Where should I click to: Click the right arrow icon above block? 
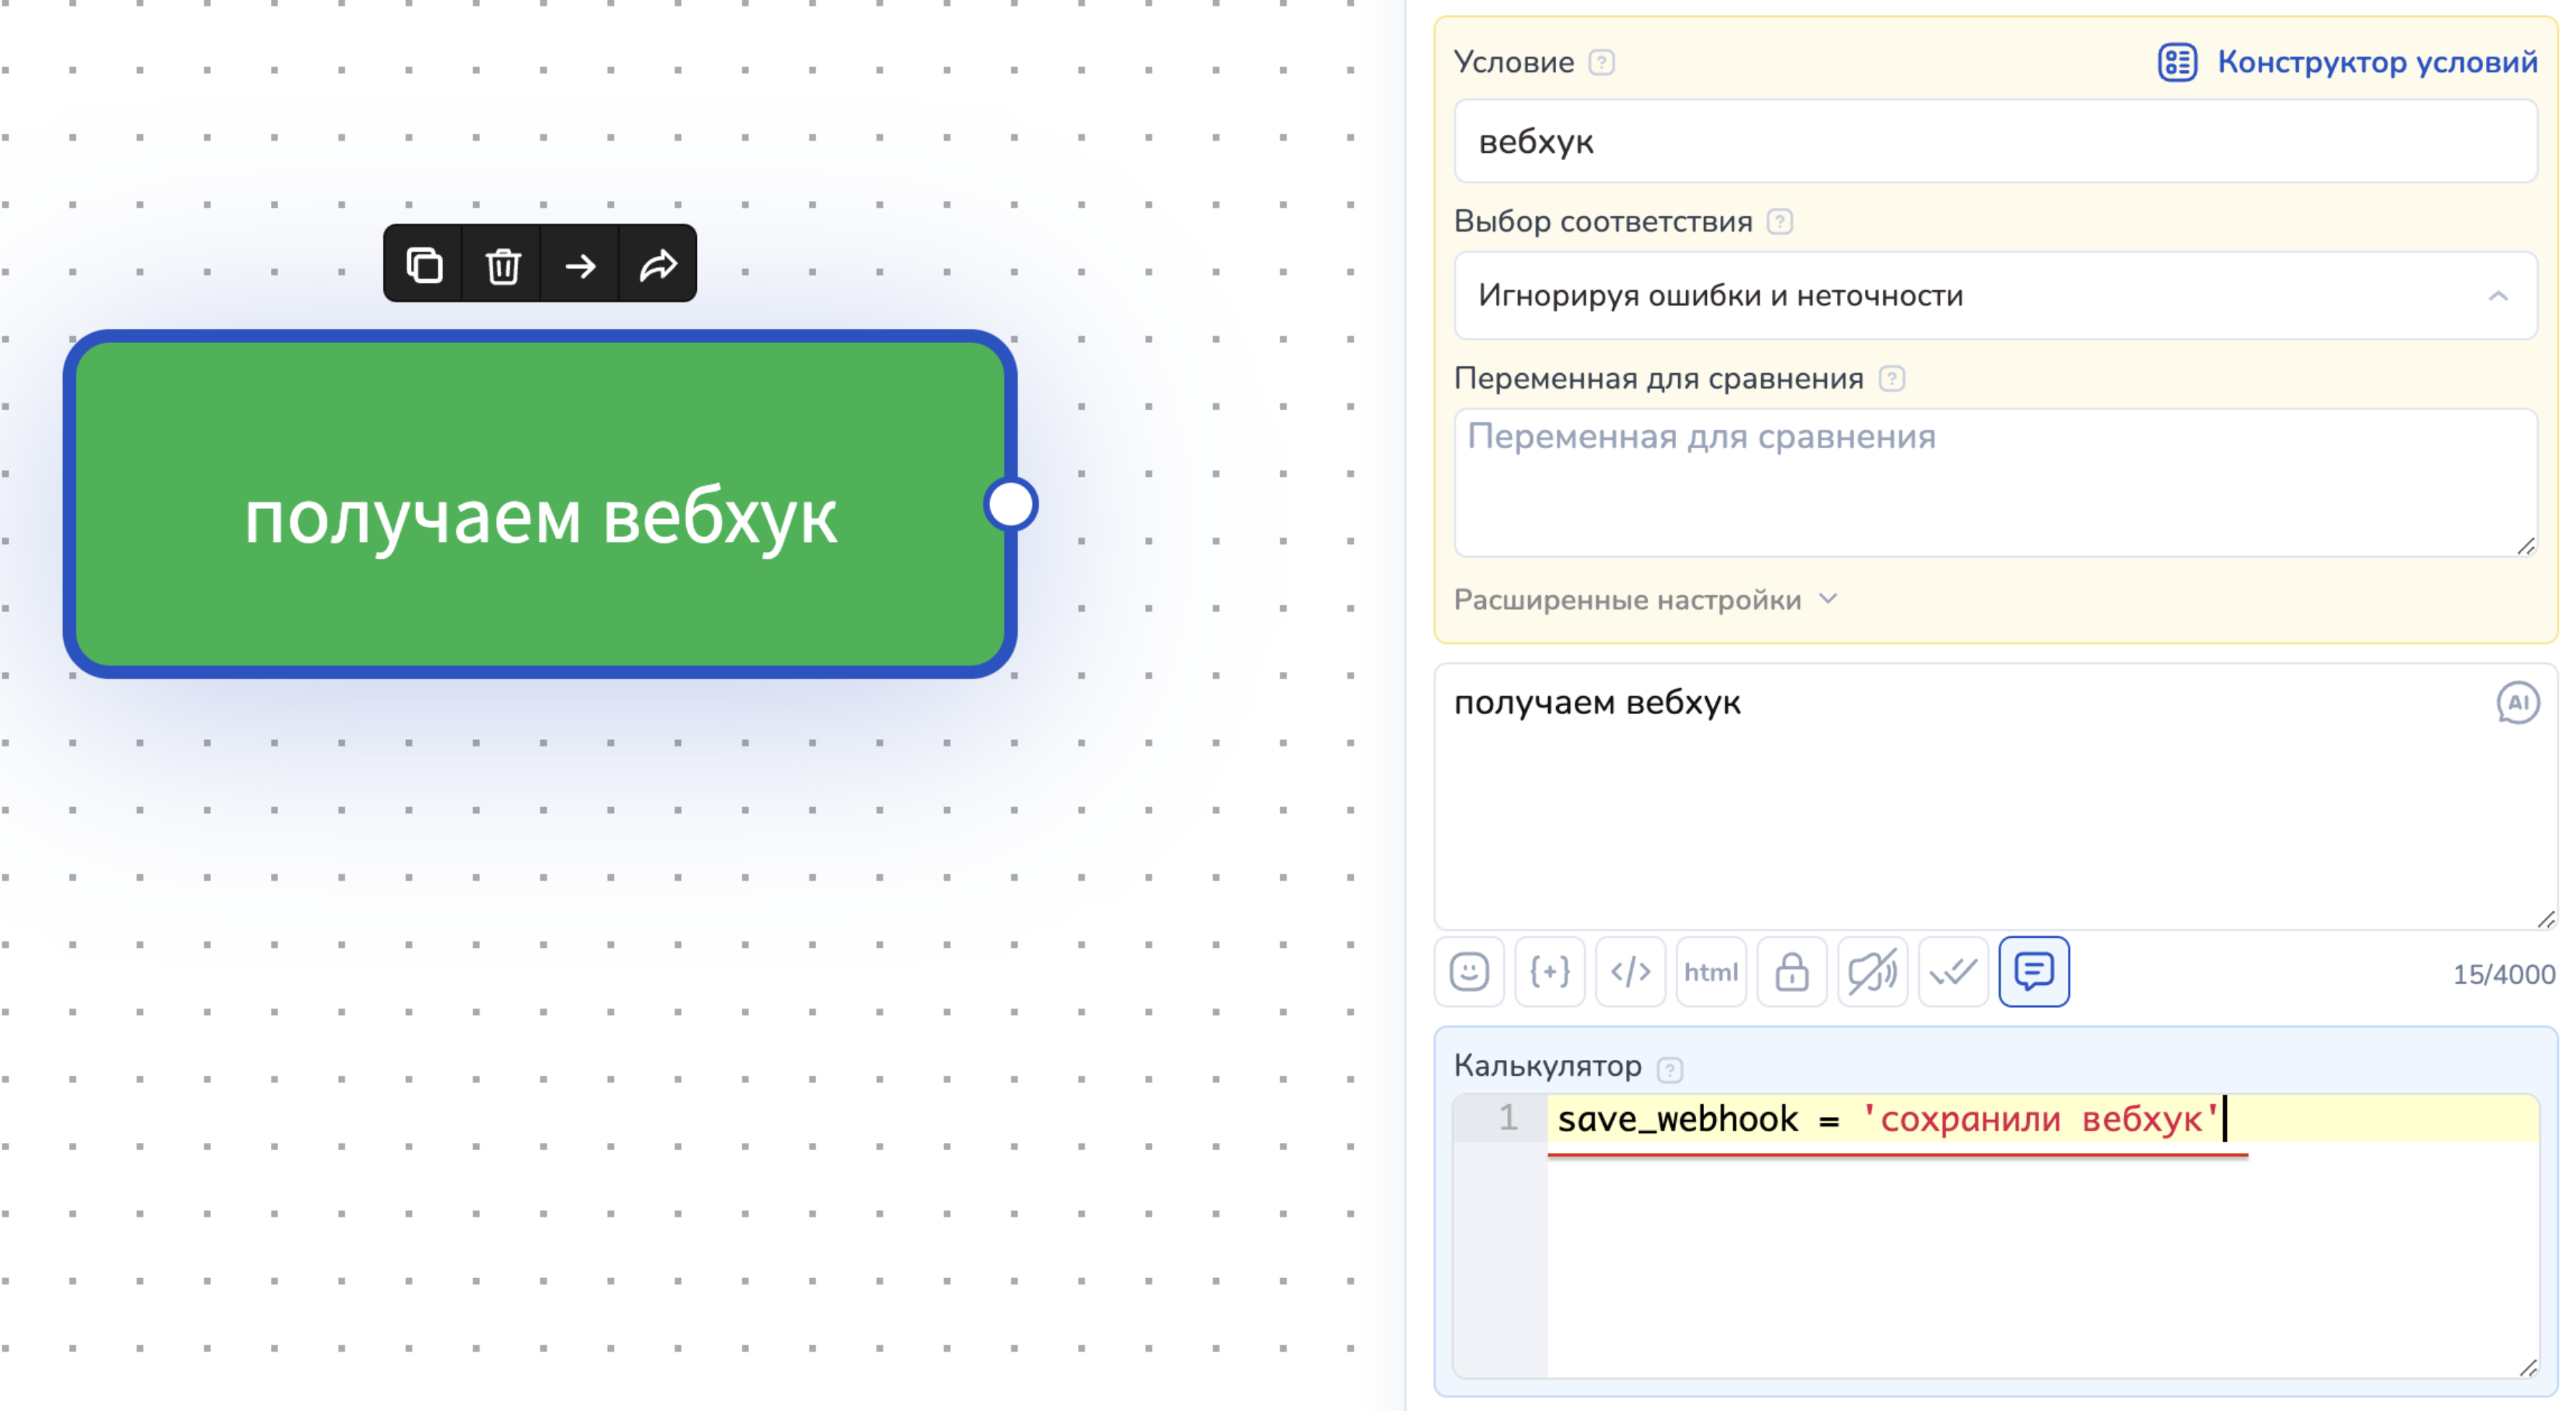tap(580, 265)
